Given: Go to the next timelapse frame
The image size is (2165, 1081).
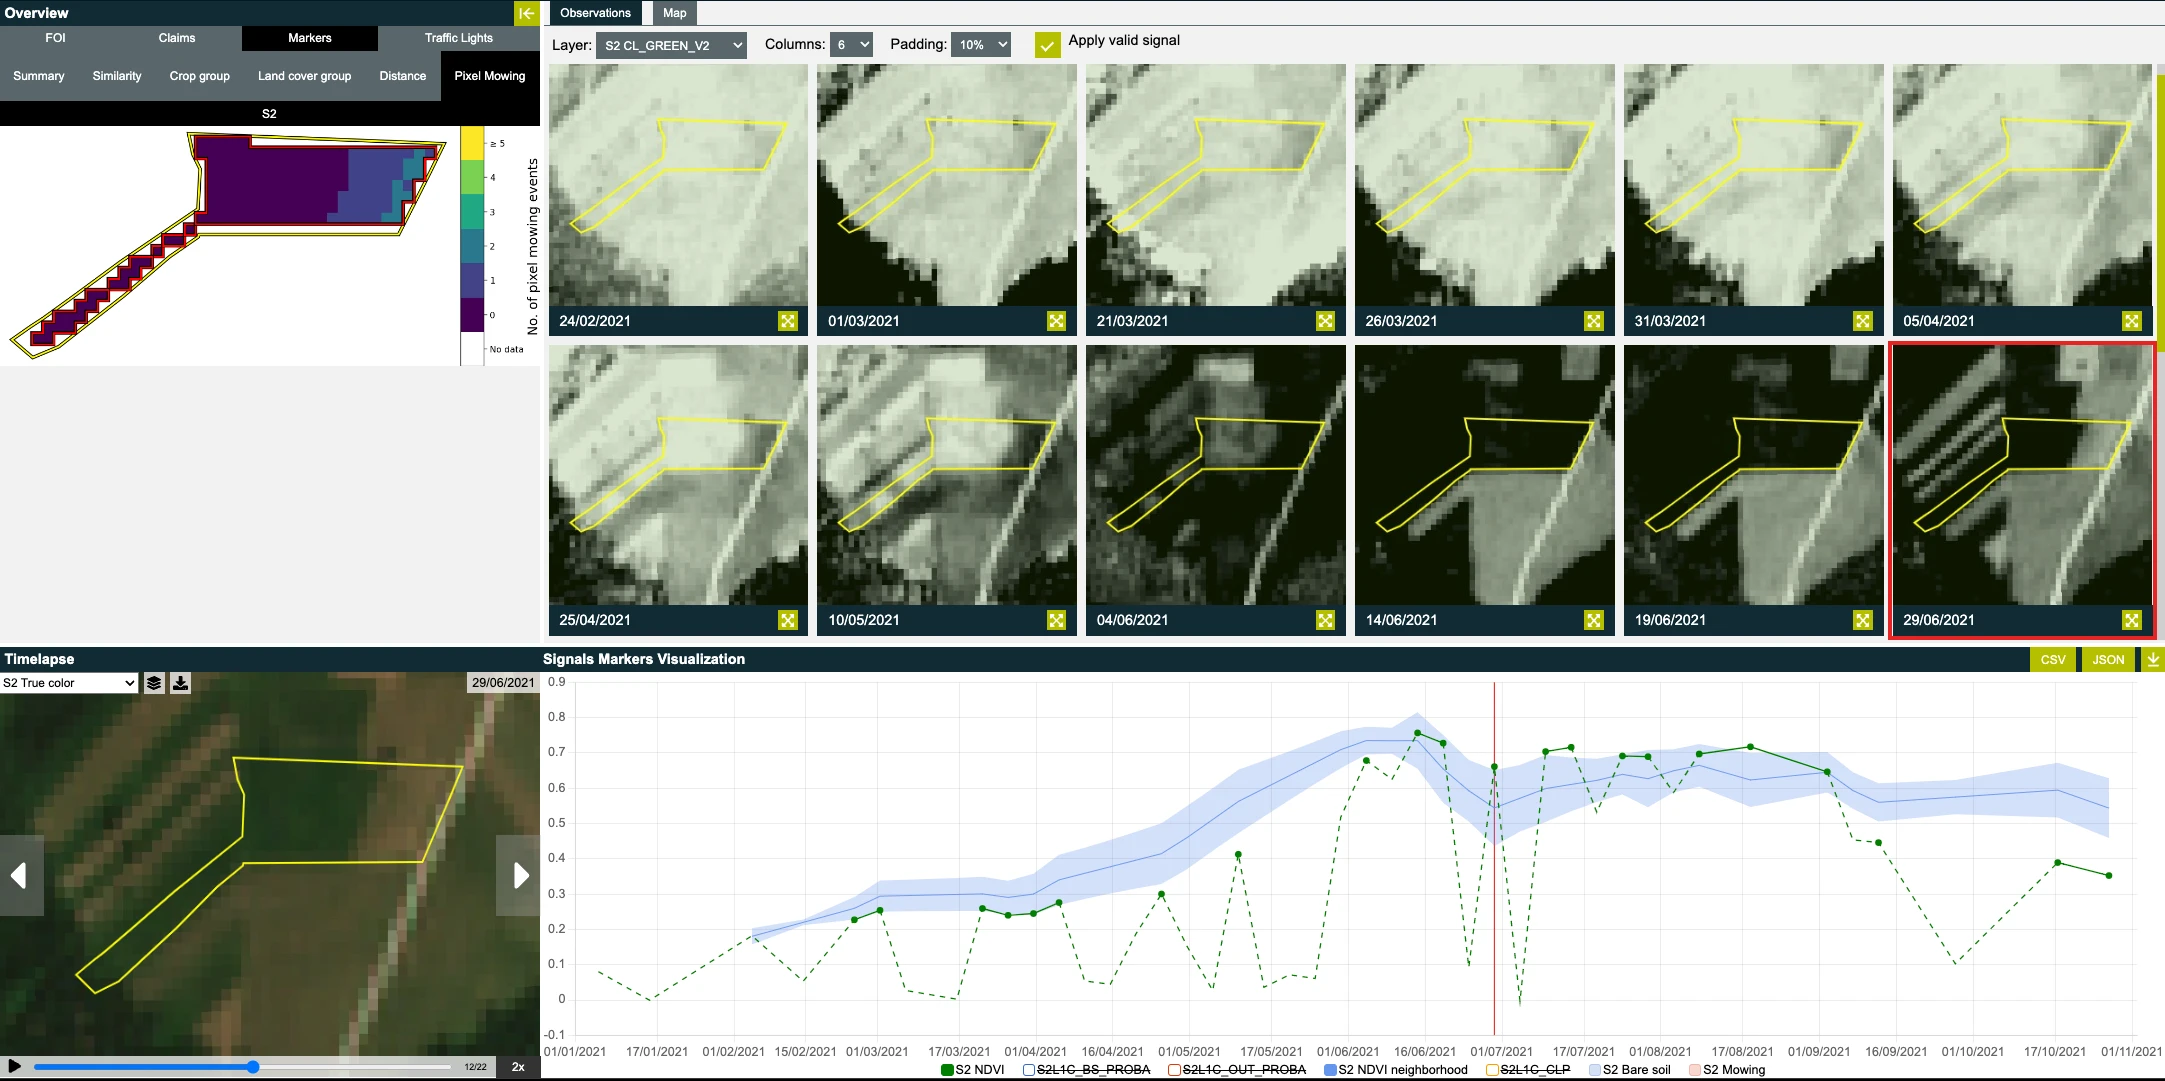Looking at the screenshot, I should (x=519, y=876).
